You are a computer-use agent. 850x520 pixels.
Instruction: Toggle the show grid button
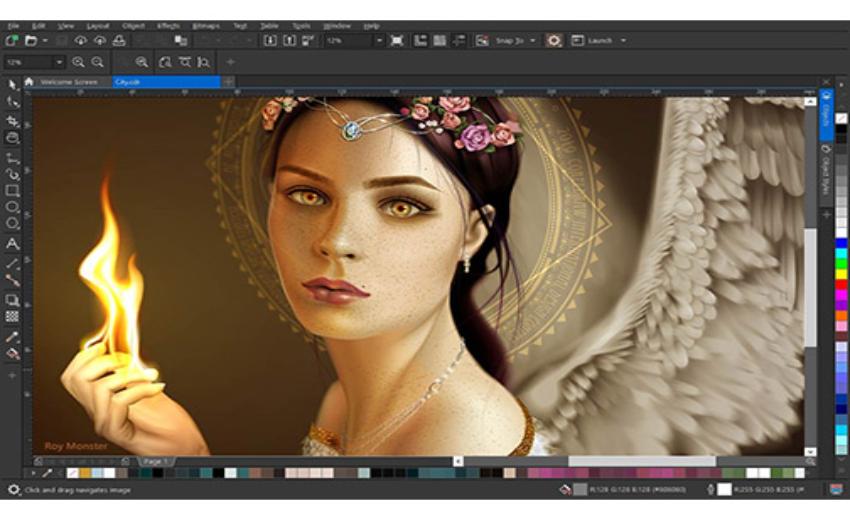tap(440, 41)
